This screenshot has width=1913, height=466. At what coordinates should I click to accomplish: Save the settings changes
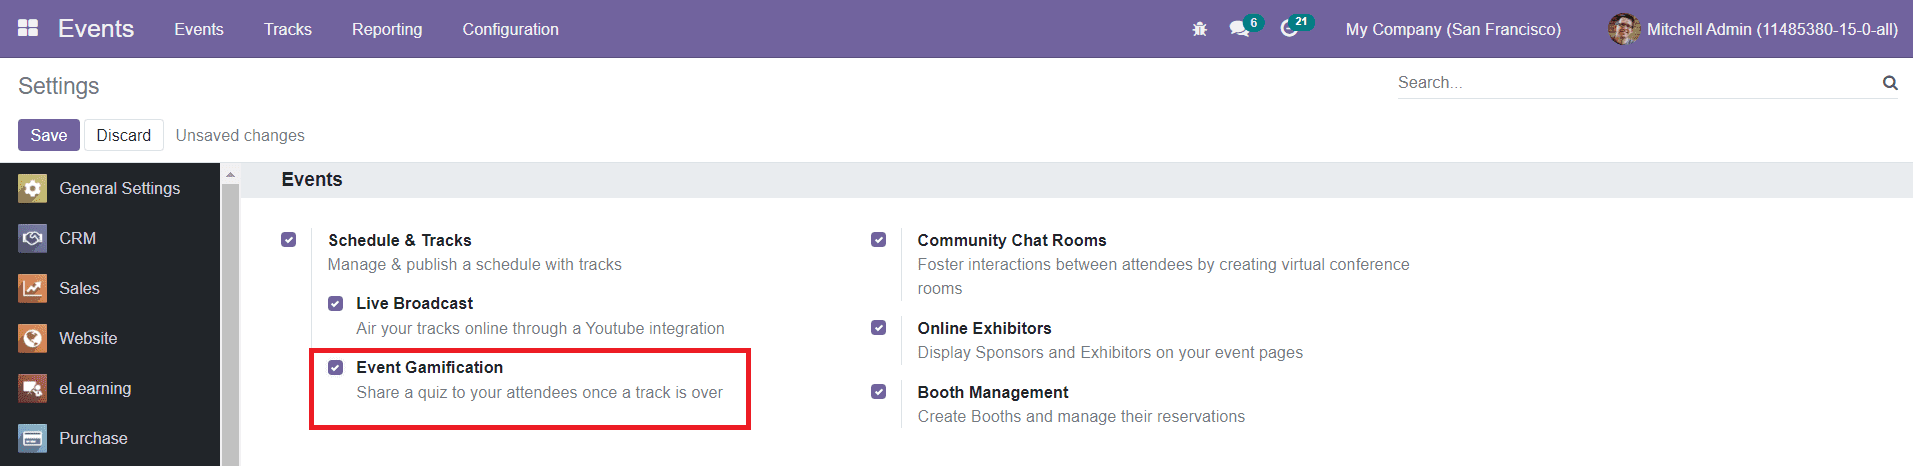(x=49, y=135)
